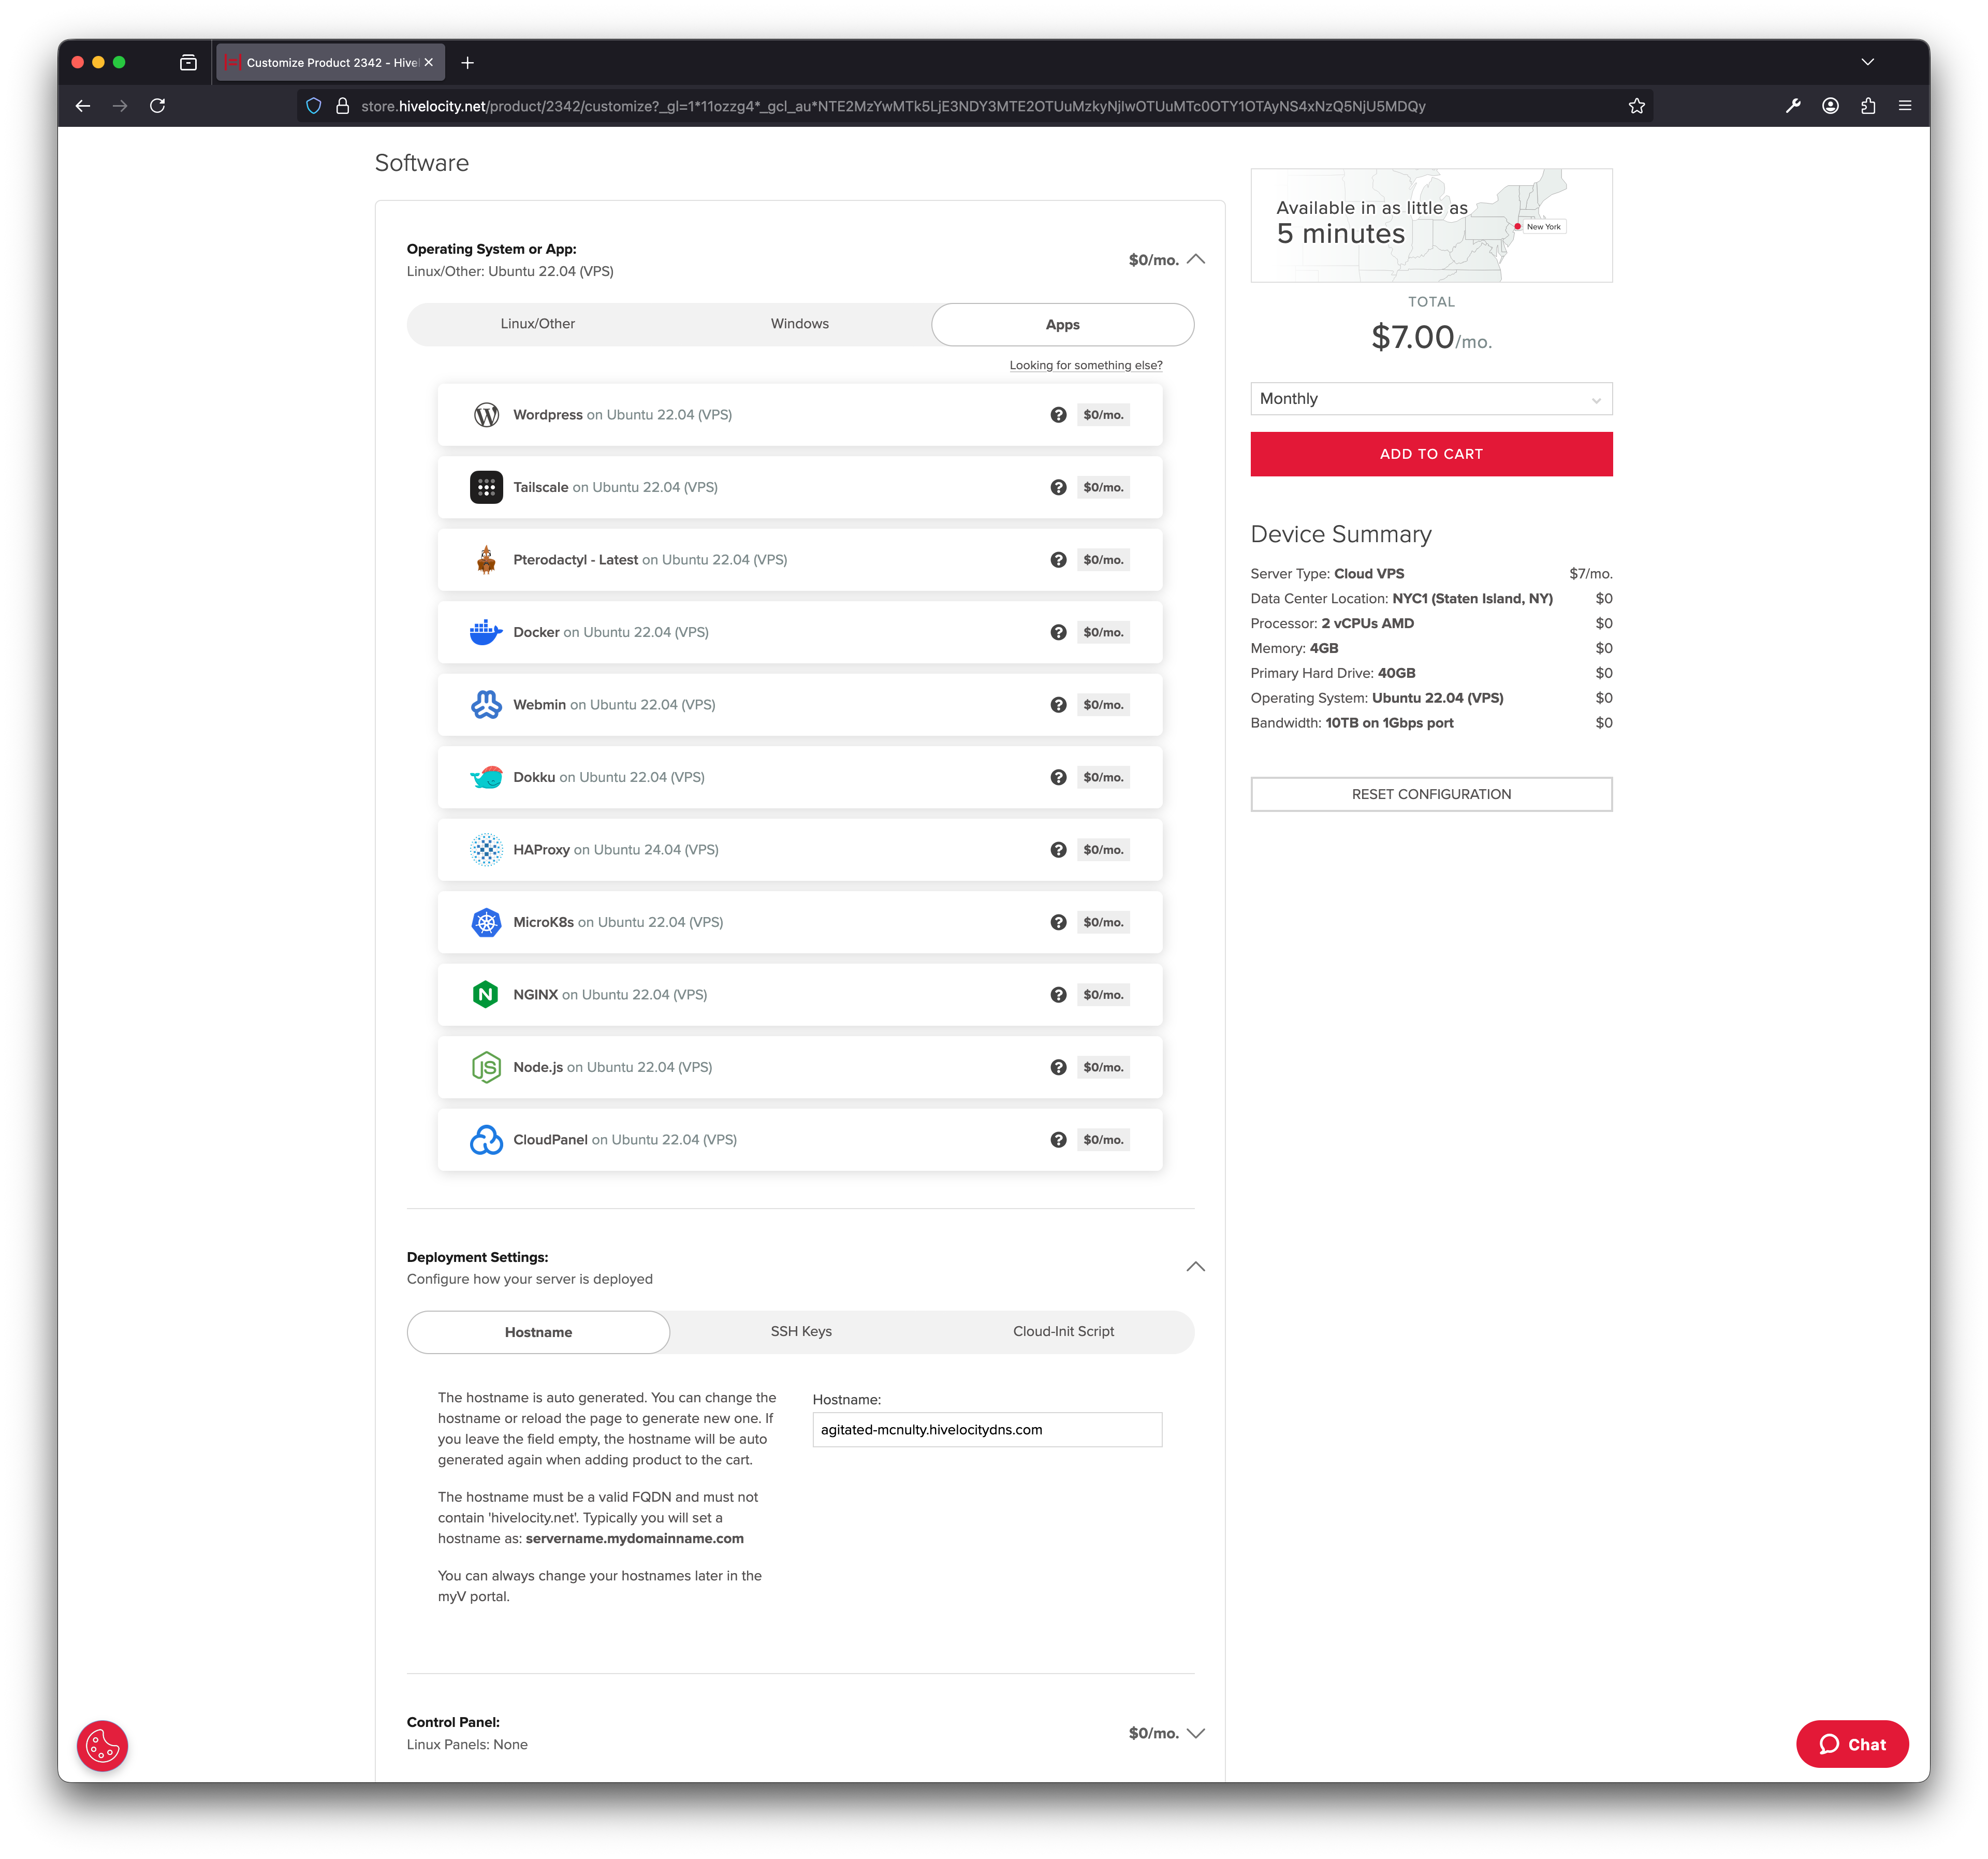Click the CloudPanel app icon
The image size is (1988, 1859).
[x=486, y=1140]
